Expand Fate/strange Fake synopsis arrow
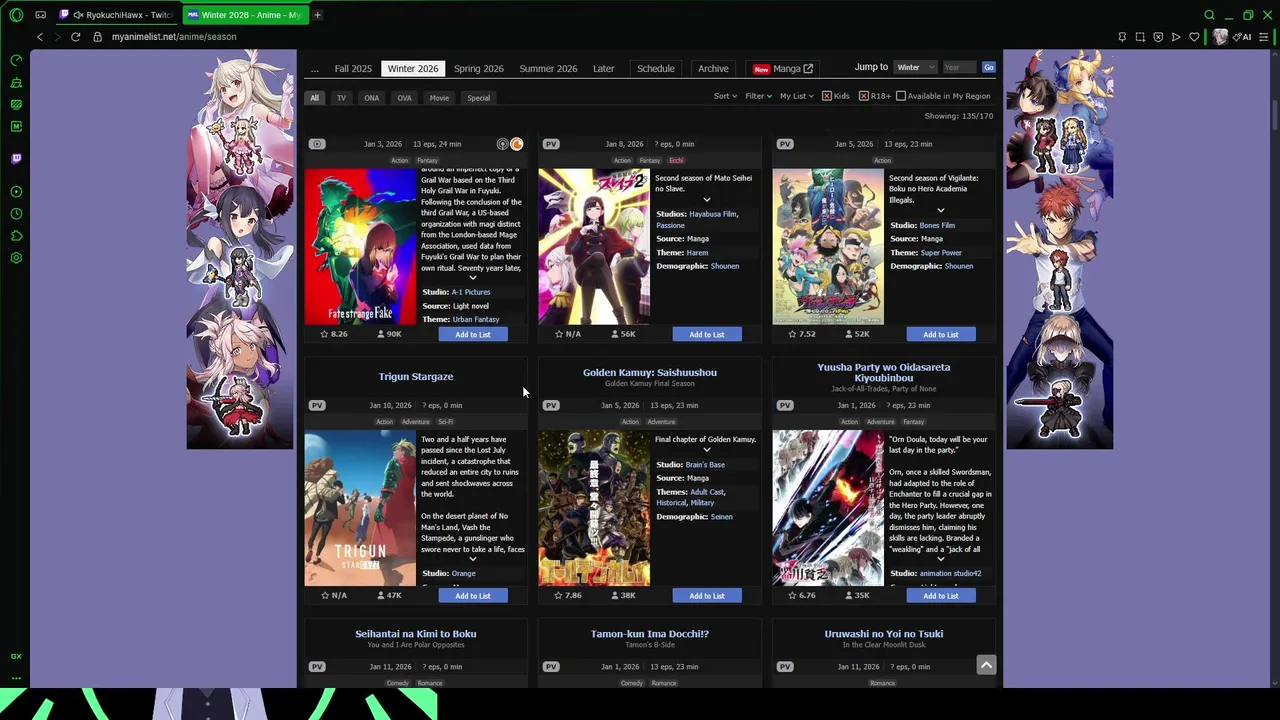 point(473,278)
